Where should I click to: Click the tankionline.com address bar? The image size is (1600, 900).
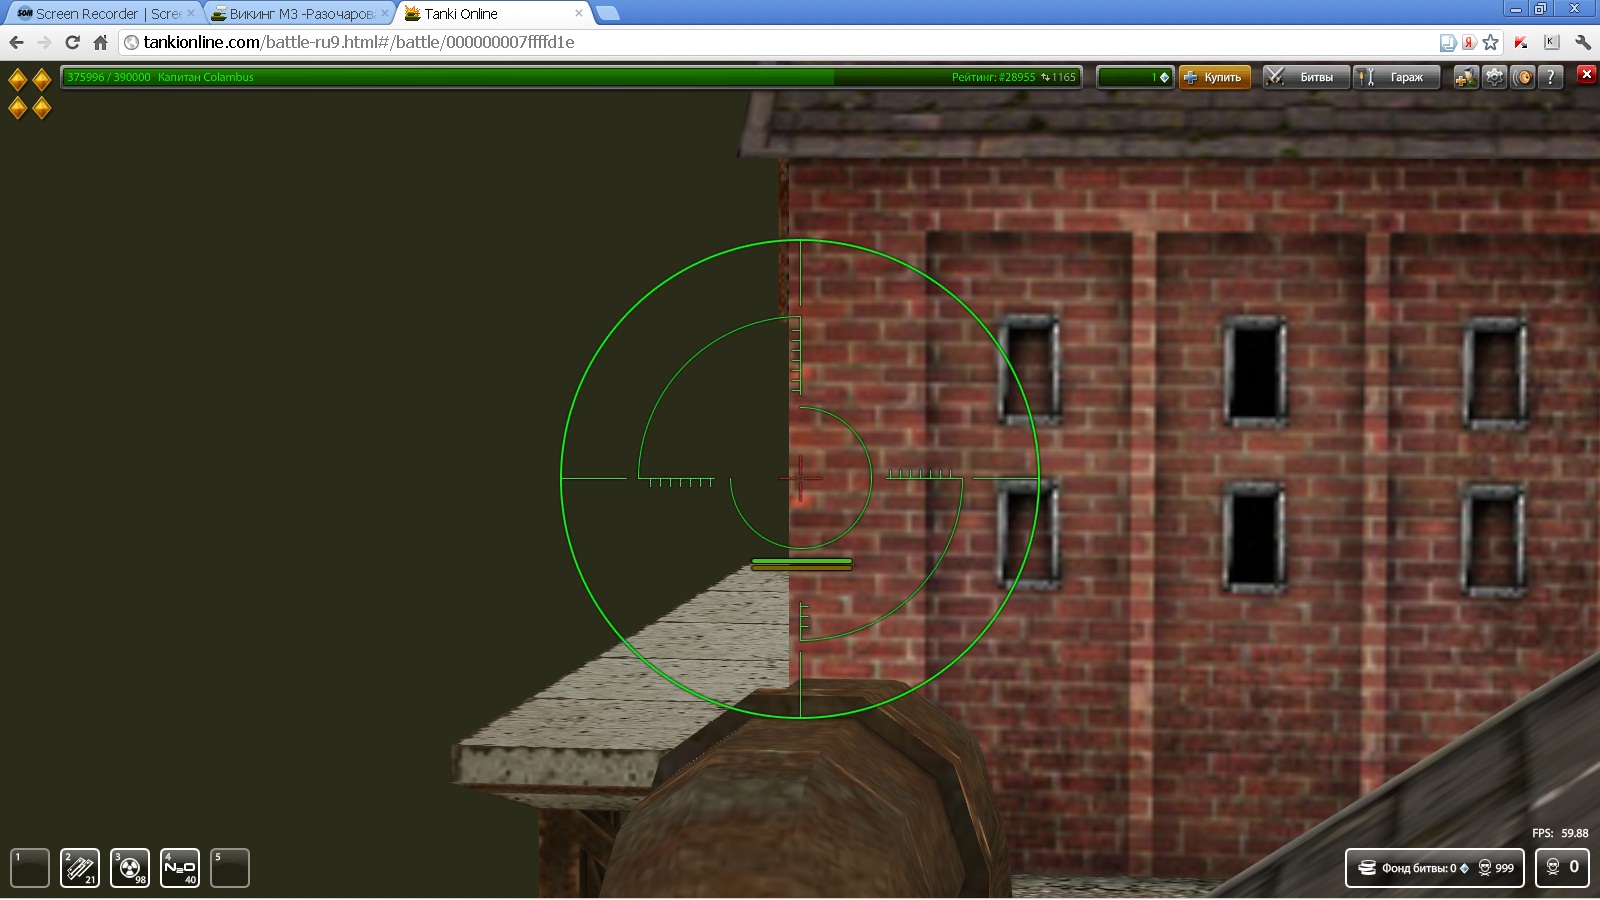(x=780, y=42)
